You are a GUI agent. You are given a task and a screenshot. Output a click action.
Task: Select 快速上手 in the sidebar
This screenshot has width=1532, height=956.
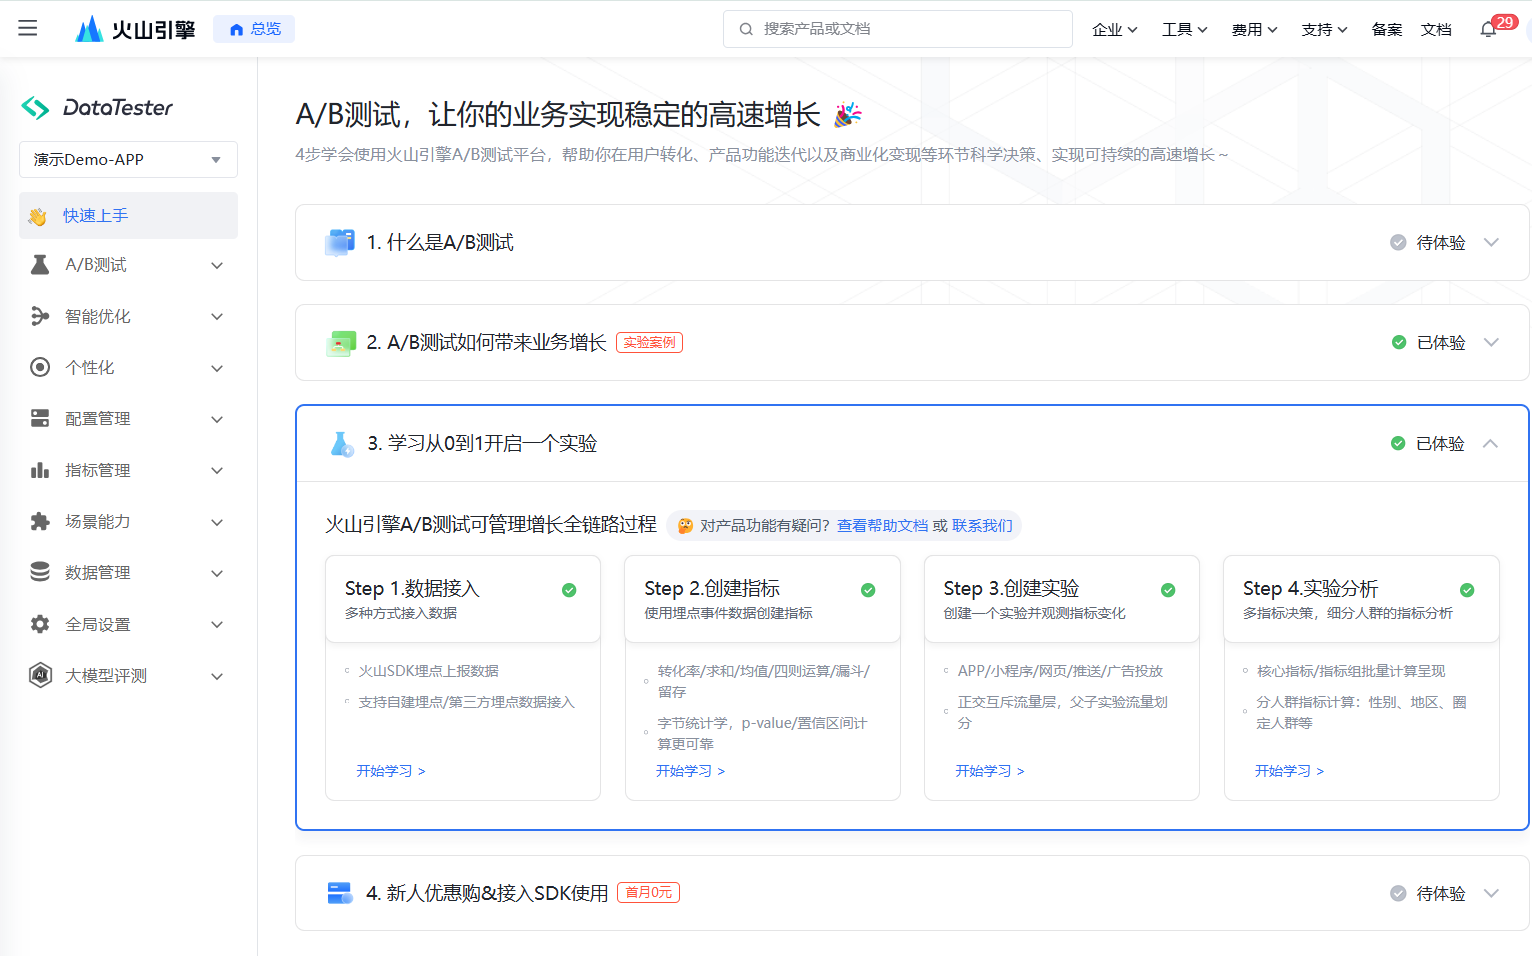128,215
